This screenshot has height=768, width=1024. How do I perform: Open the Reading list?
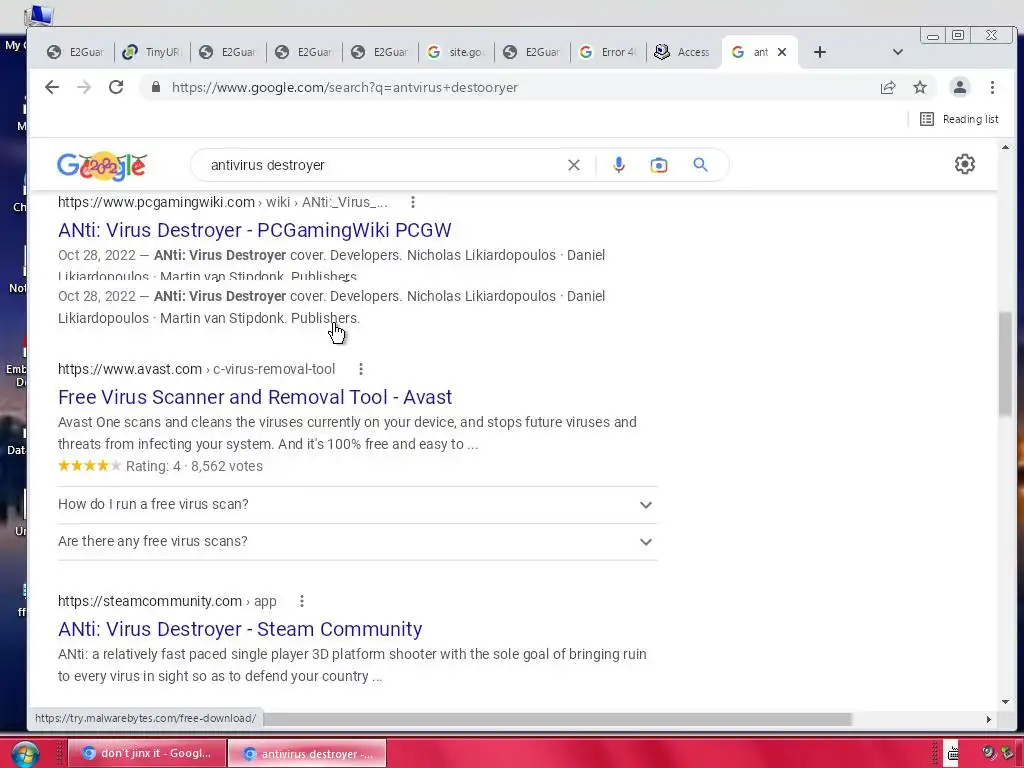959,119
